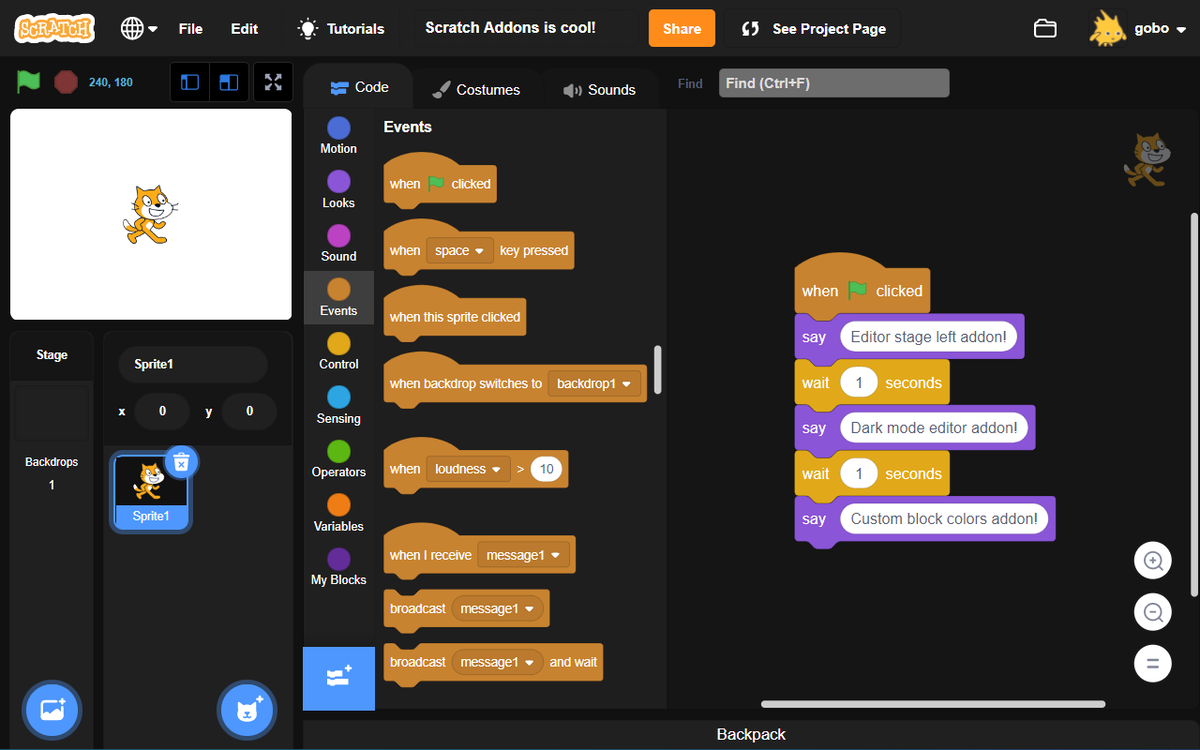The image size is (1200, 750).
Task: Click the cat sprite on stage
Action: [149, 214]
